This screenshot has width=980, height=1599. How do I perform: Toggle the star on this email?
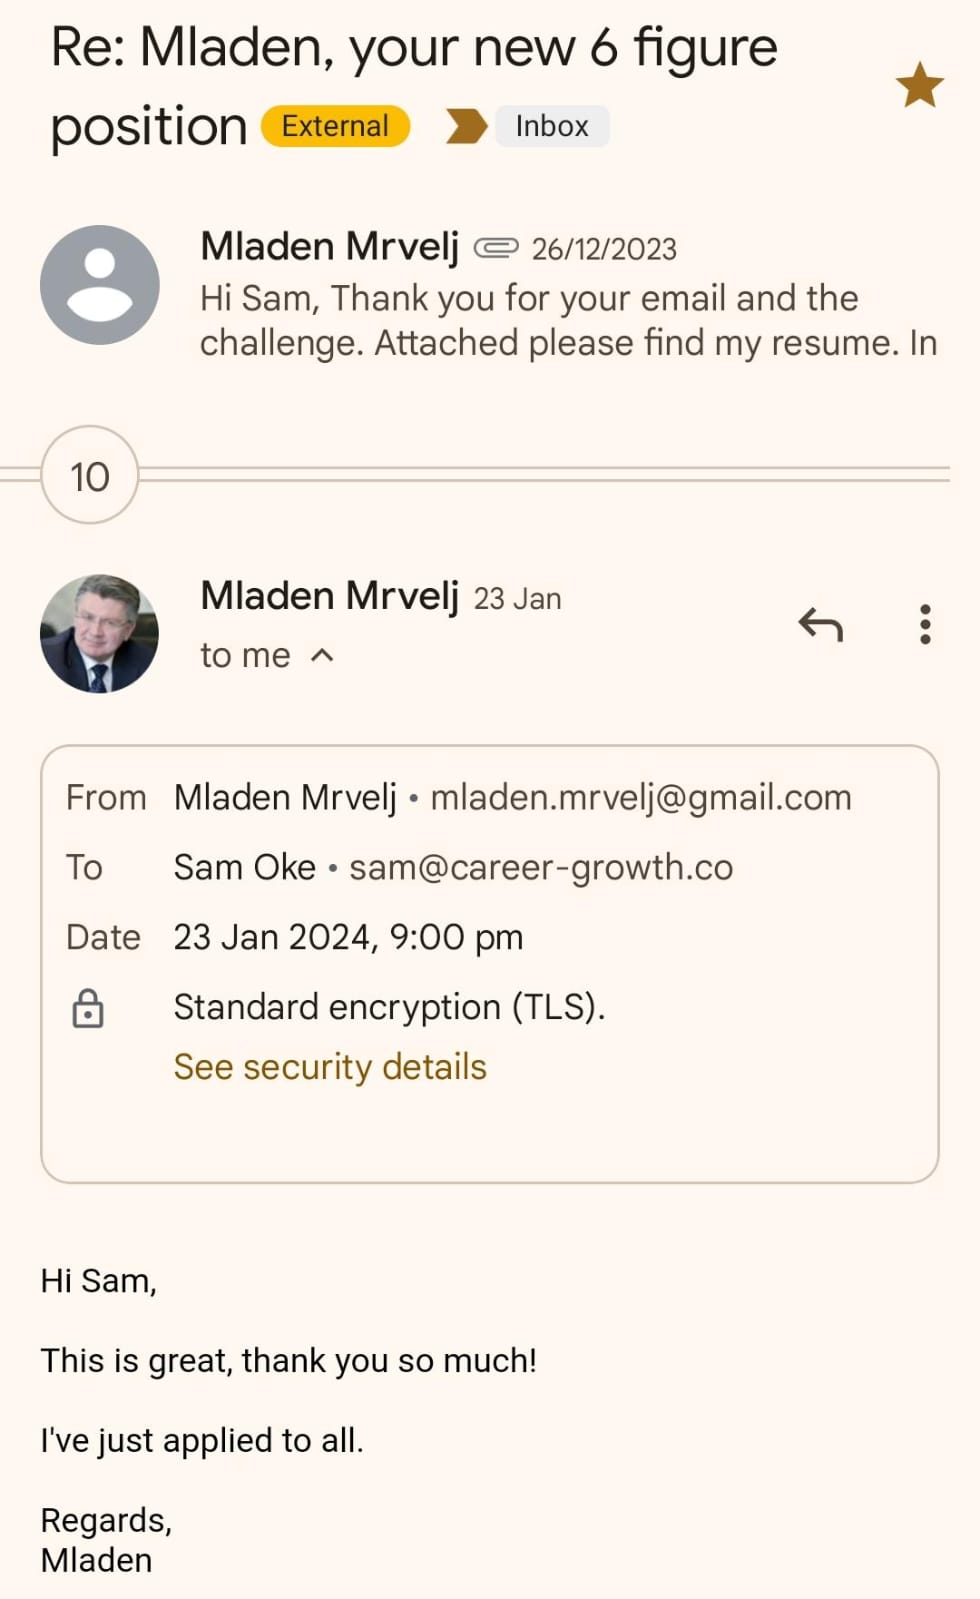point(919,85)
